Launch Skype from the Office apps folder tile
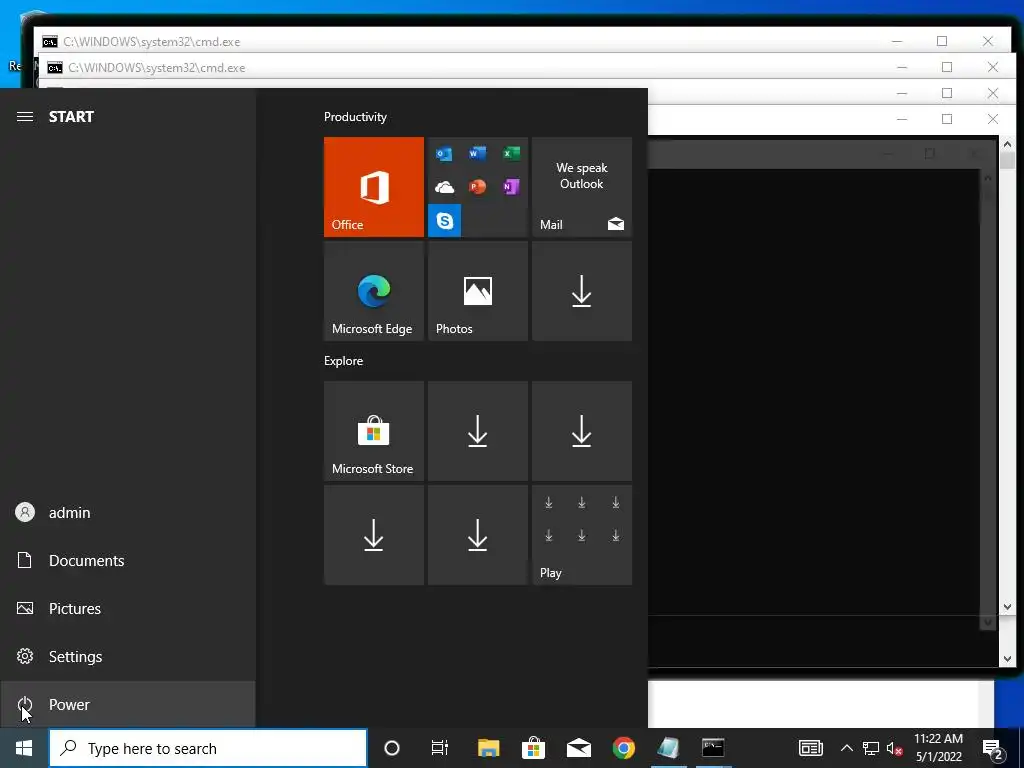This screenshot has height=768, width=1024. 444,221
